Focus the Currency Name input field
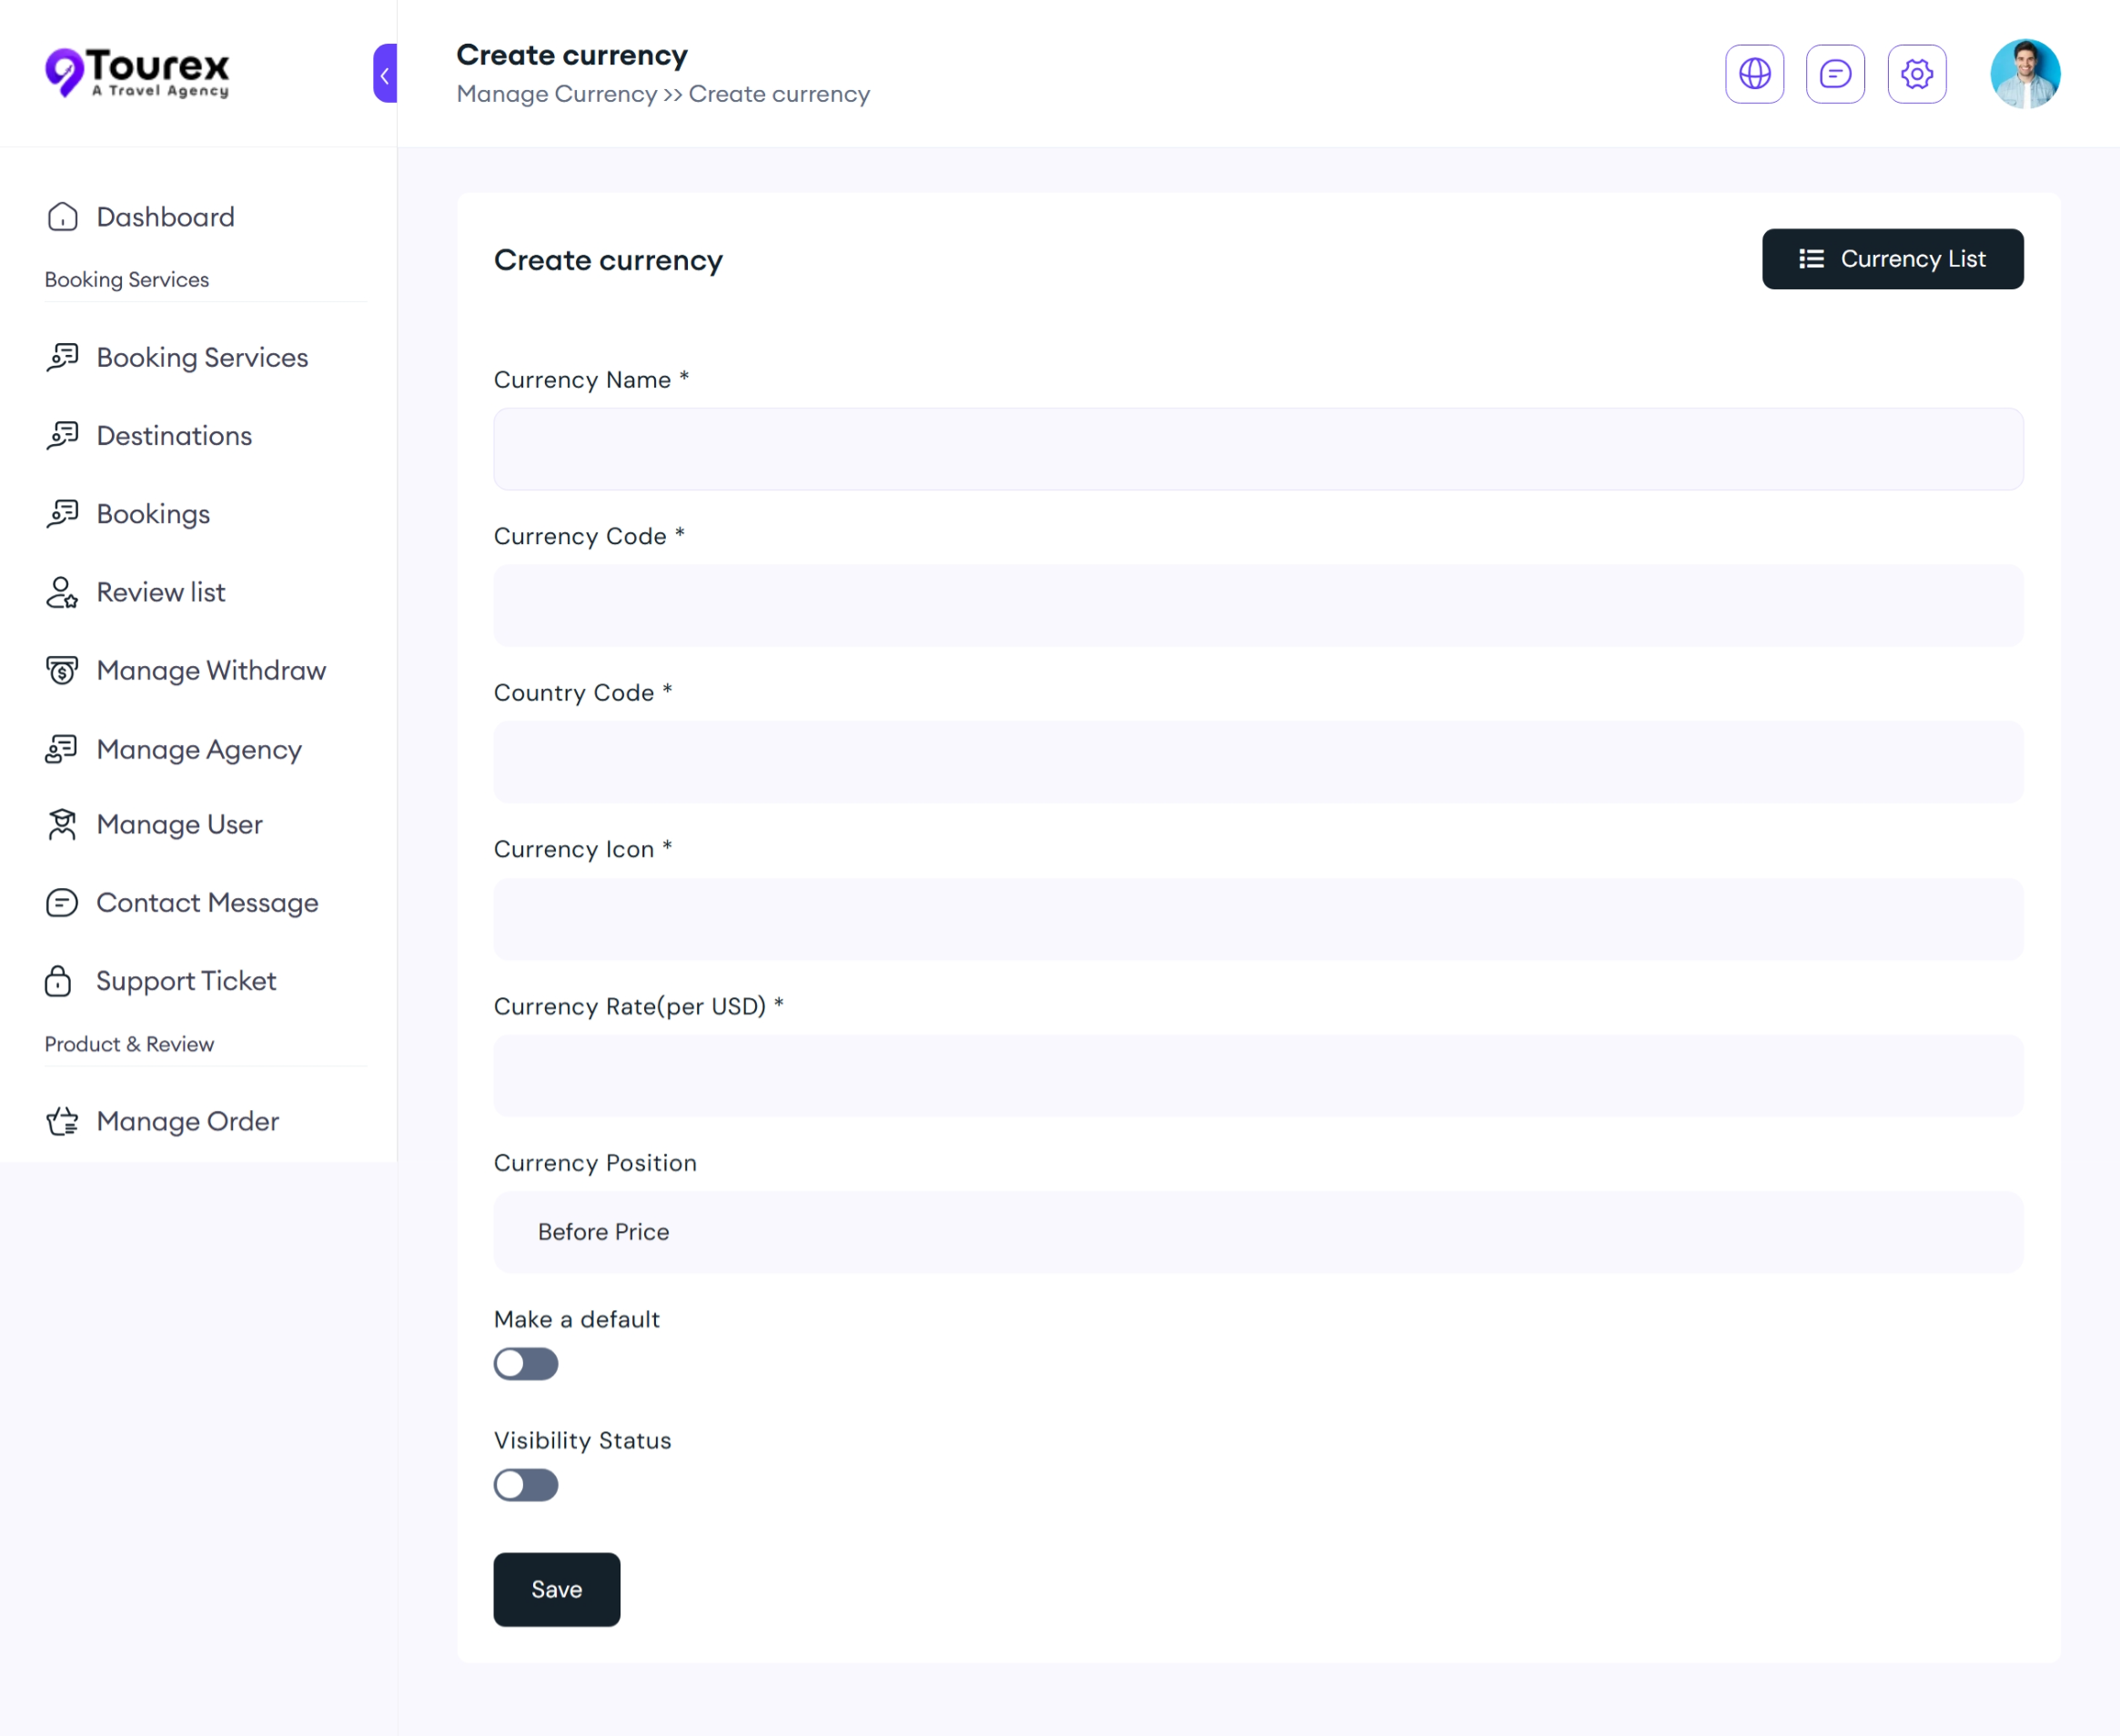 click(1257, 449)
